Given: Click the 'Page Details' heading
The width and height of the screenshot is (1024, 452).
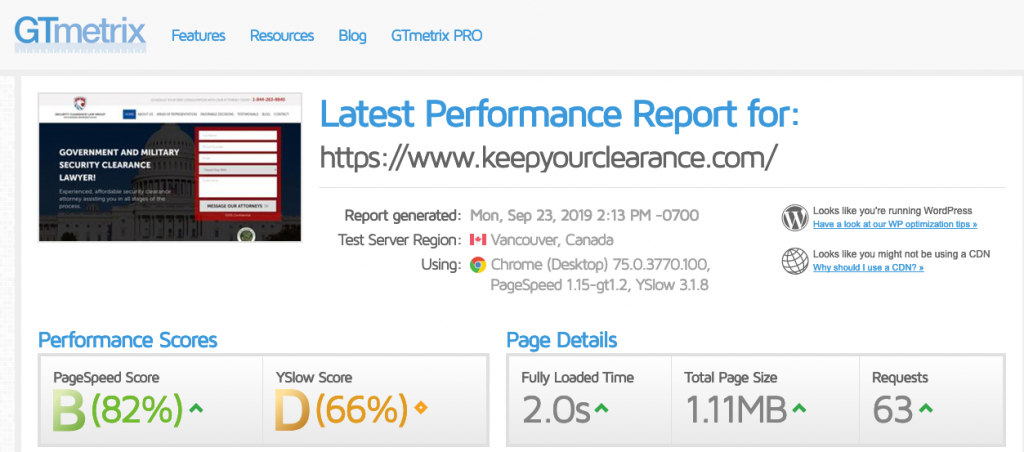Looking at the screenshot, I should [562, 340].
